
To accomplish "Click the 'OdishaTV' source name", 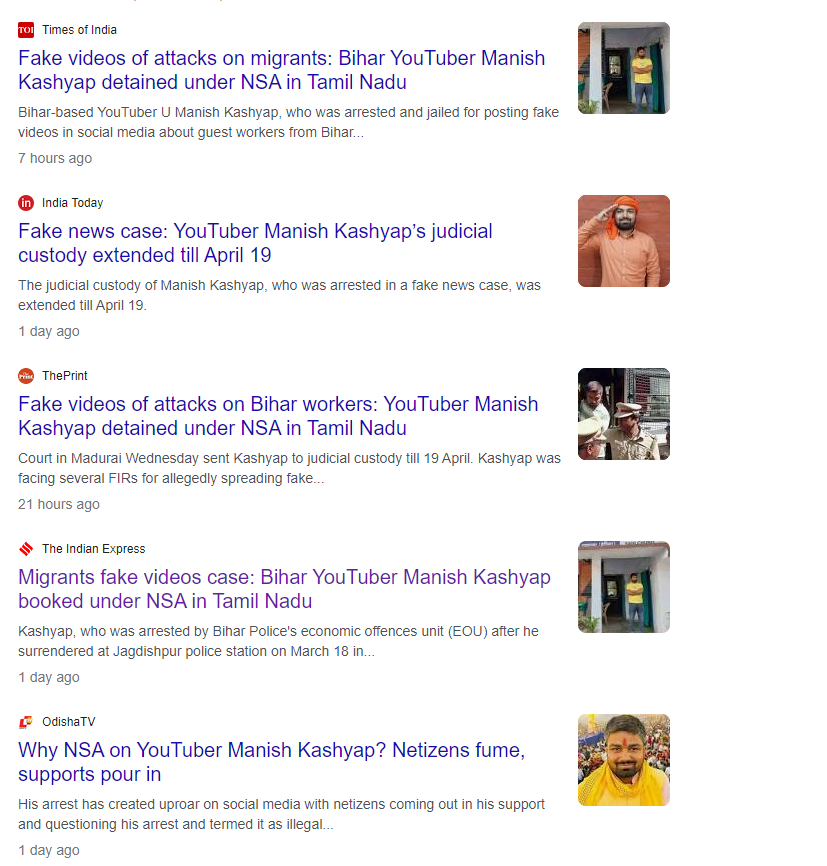I will point(69,721).
